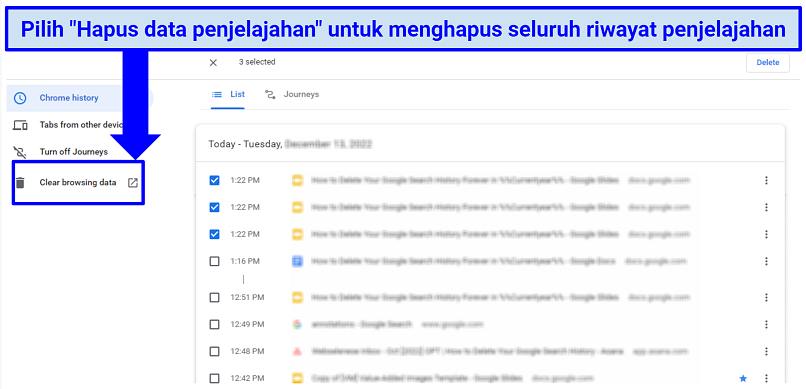Open the Google Slides page link at 12:42 PM
The width and height of the screenshot is (806, 389).
pos(416,378)
